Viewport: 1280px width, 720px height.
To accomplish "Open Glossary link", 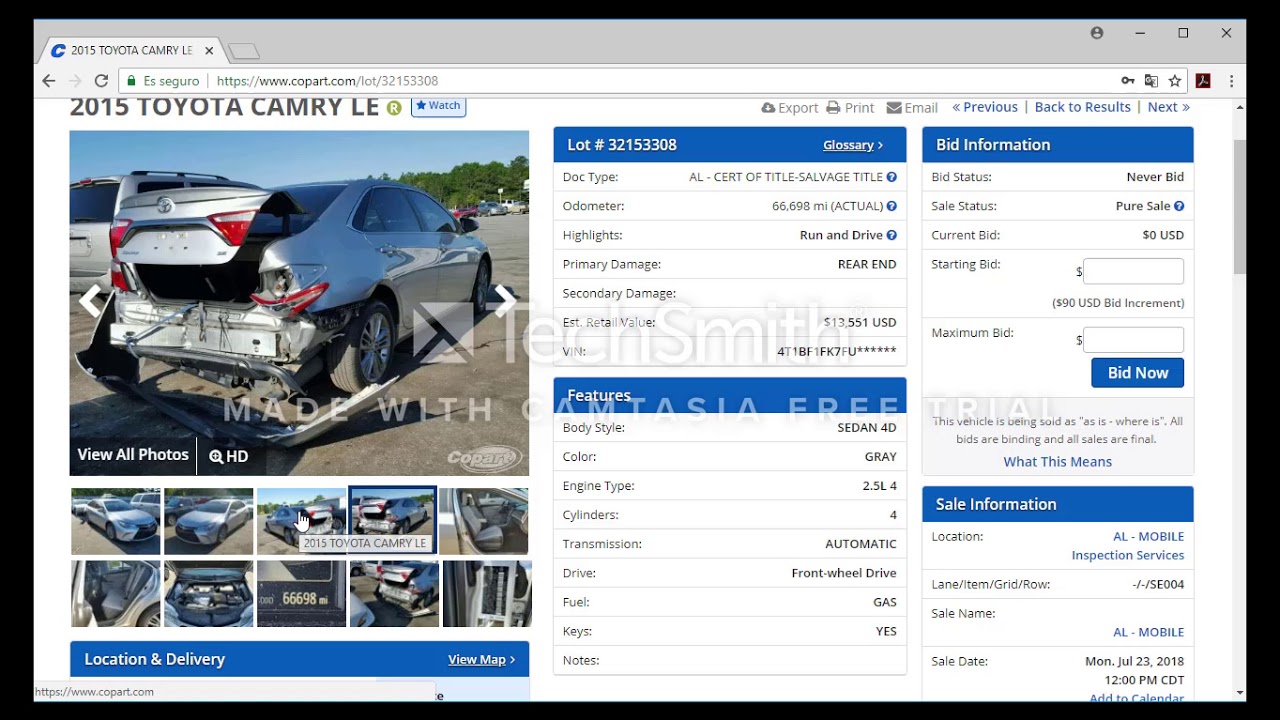I will 853,145.
